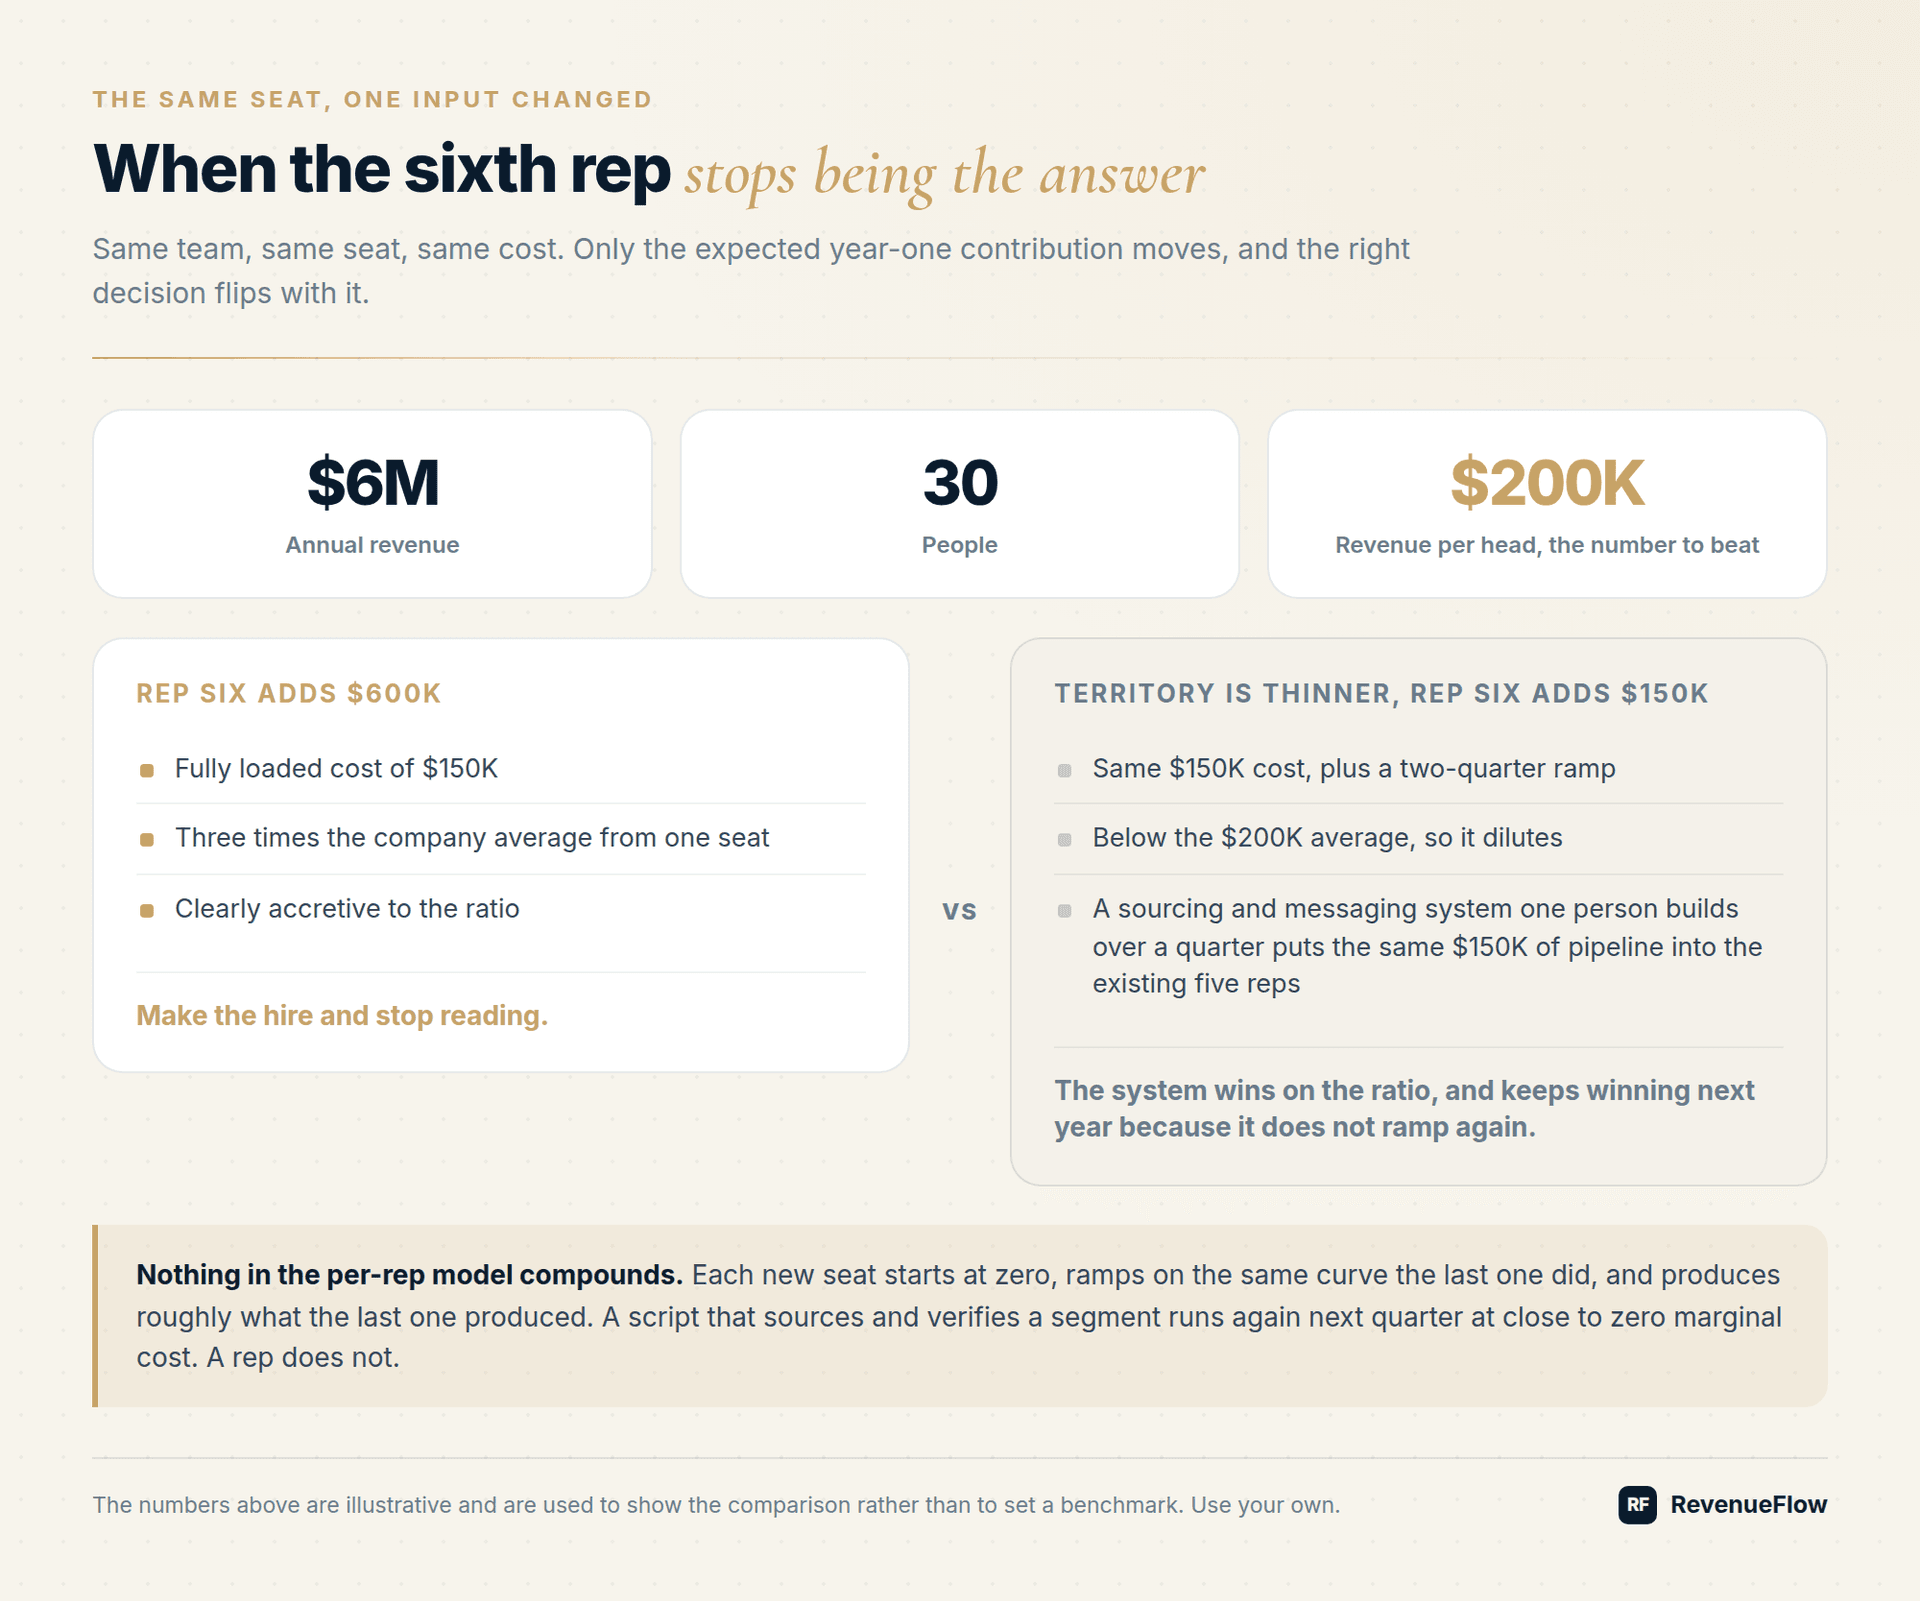
Task: Click the illustrative numbers footer disclaimer
Action: pos(716,1504)
